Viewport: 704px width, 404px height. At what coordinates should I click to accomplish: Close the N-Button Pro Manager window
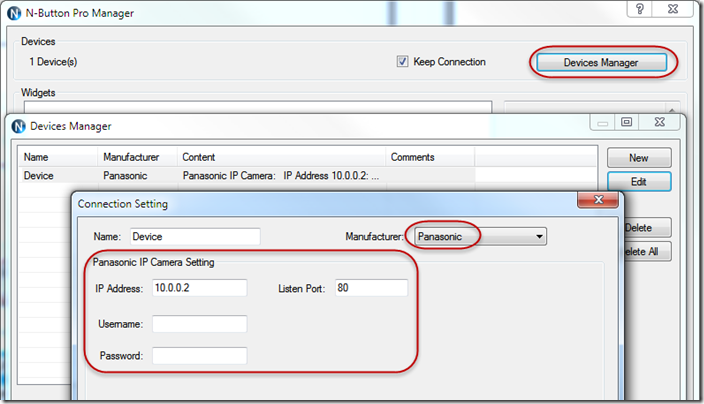[673, 9]
